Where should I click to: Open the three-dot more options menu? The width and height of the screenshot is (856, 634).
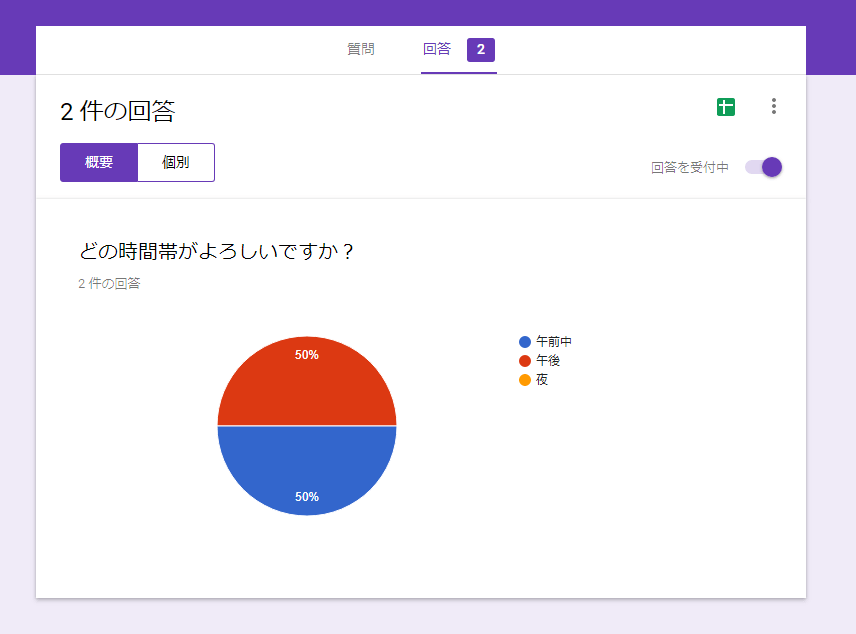point(773,107)
